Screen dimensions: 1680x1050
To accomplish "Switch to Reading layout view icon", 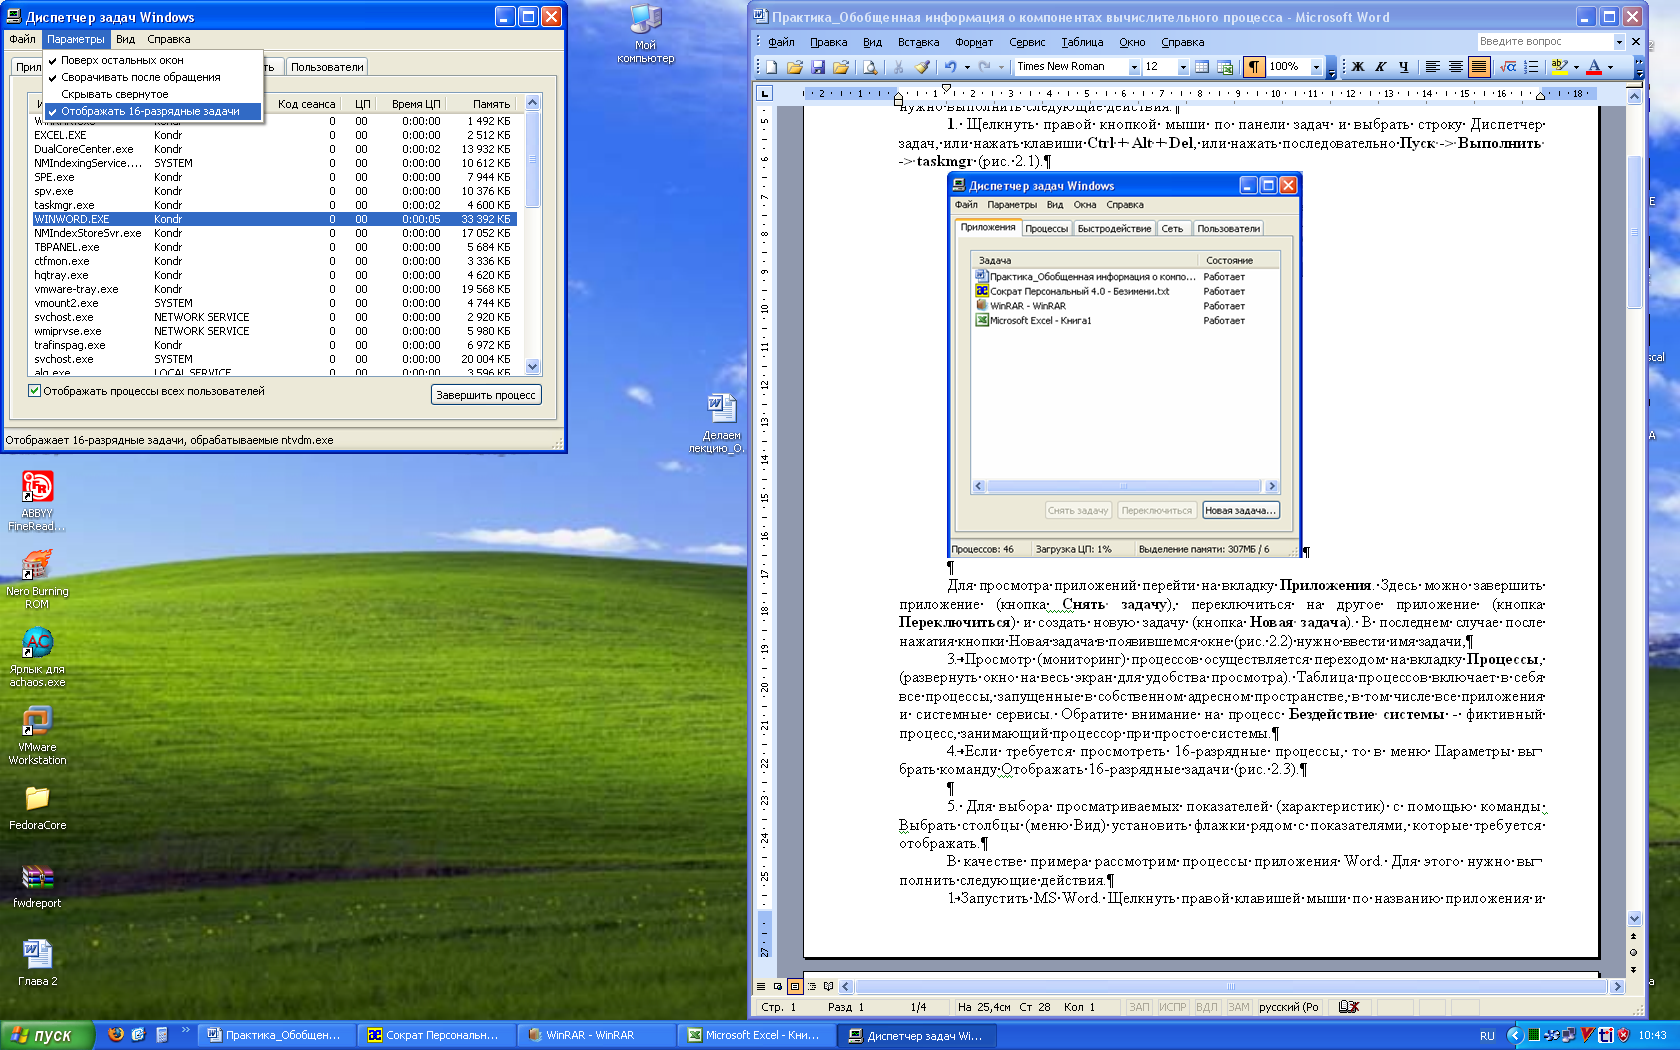I will click(x=828, y=986).
